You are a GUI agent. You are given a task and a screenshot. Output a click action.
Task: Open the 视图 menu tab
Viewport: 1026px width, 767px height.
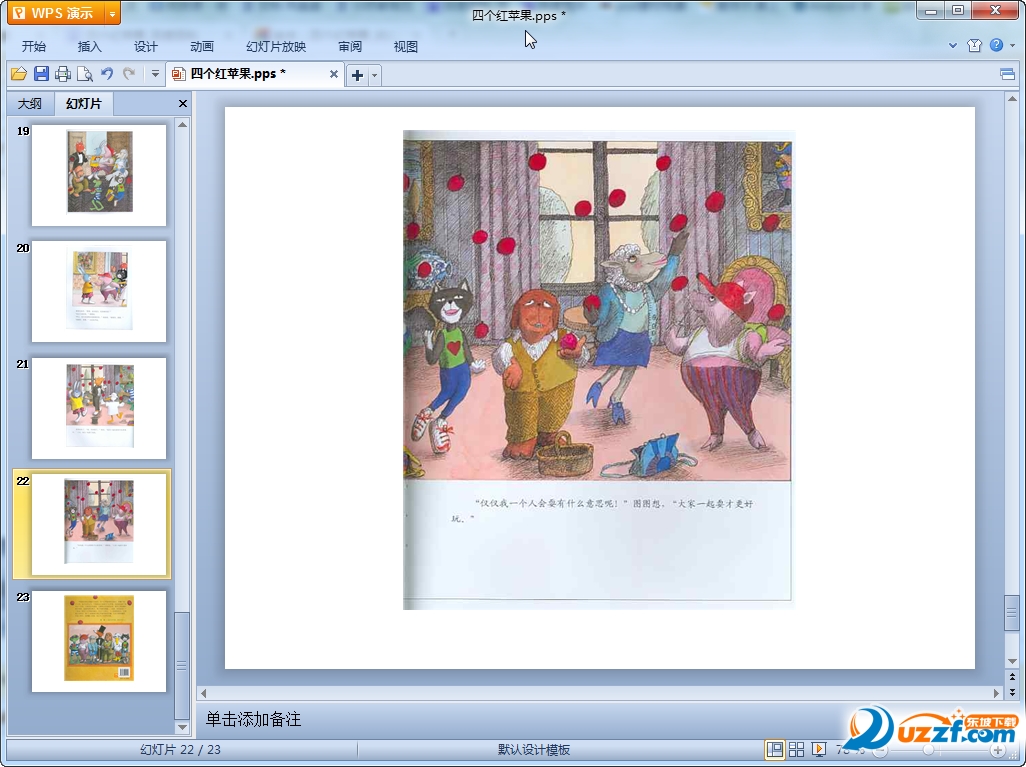click(406, 46)
